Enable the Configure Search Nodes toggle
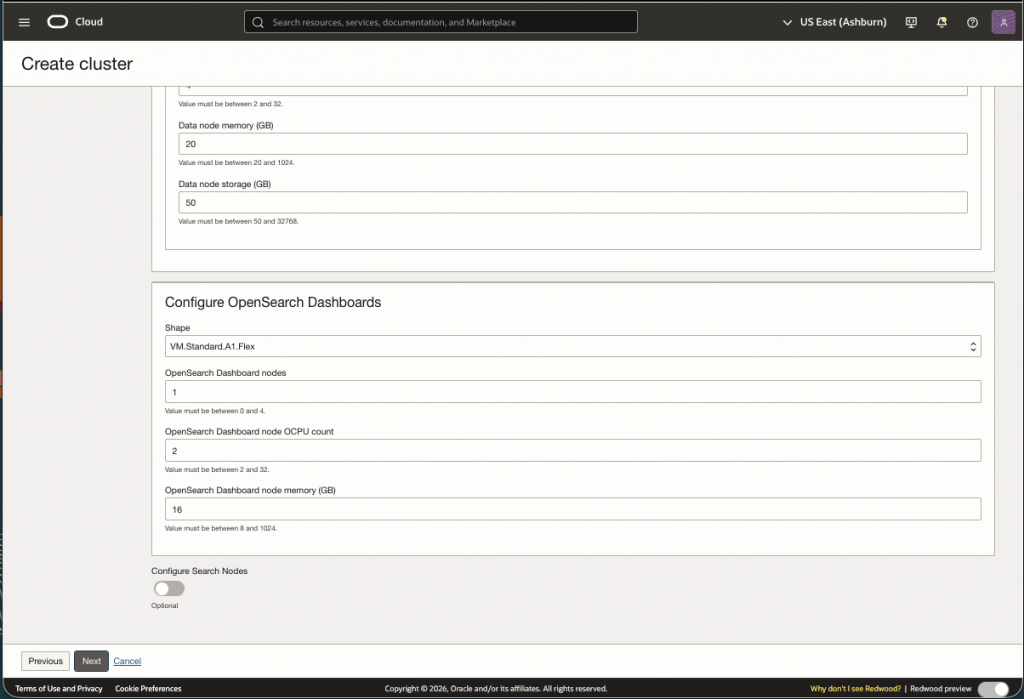Image resolution: width=1024 pixels, height=699 pixels. (x=169, y=589)
